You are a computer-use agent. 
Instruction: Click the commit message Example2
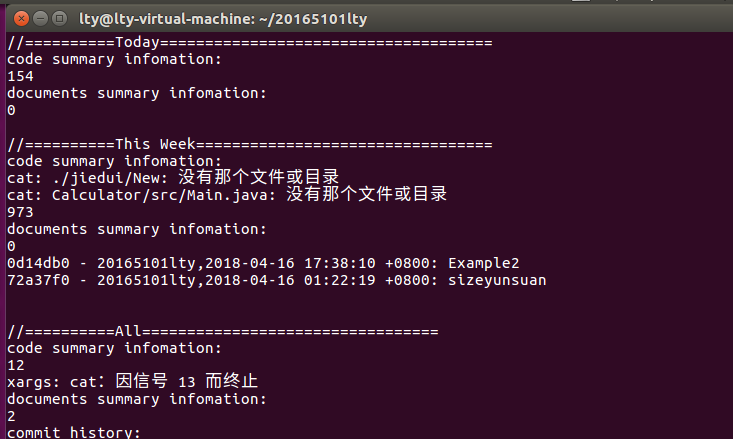point(483,263)
